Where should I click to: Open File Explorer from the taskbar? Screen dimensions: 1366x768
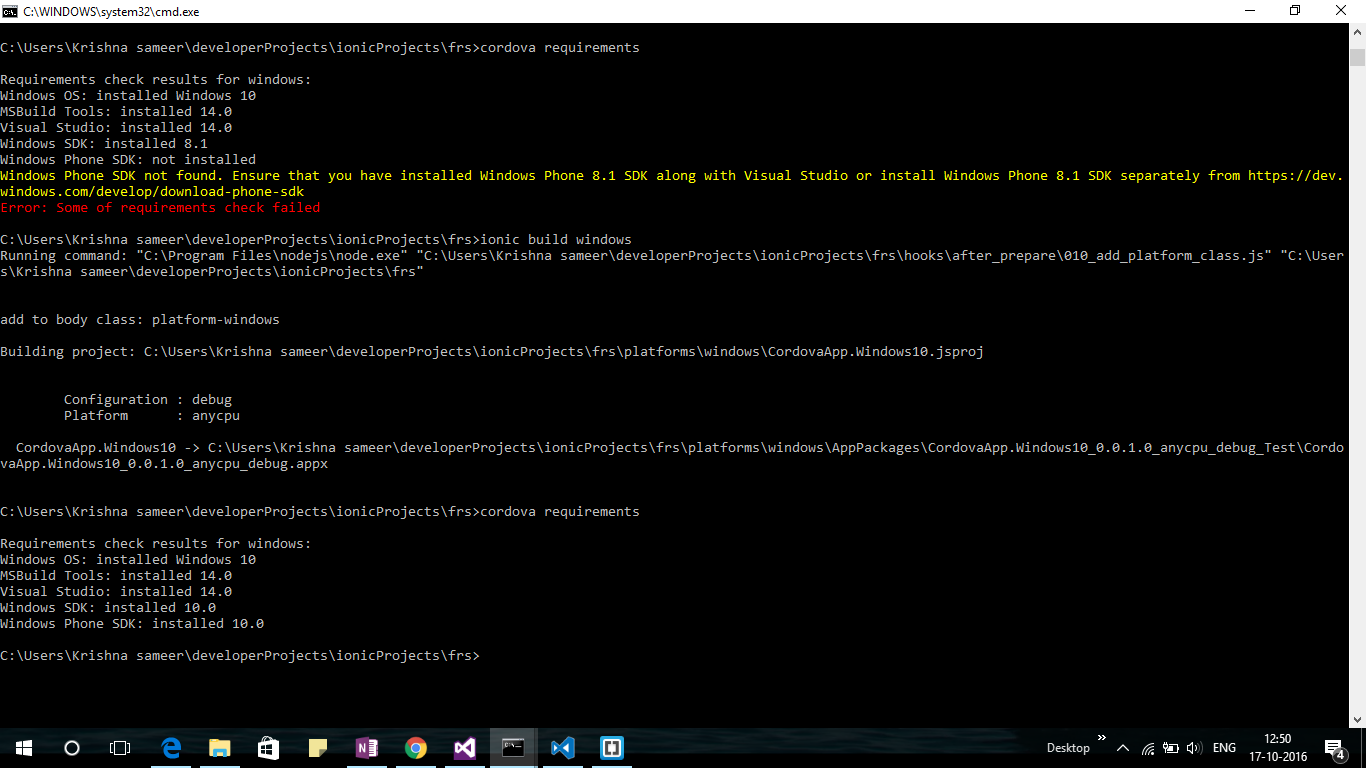219,747
